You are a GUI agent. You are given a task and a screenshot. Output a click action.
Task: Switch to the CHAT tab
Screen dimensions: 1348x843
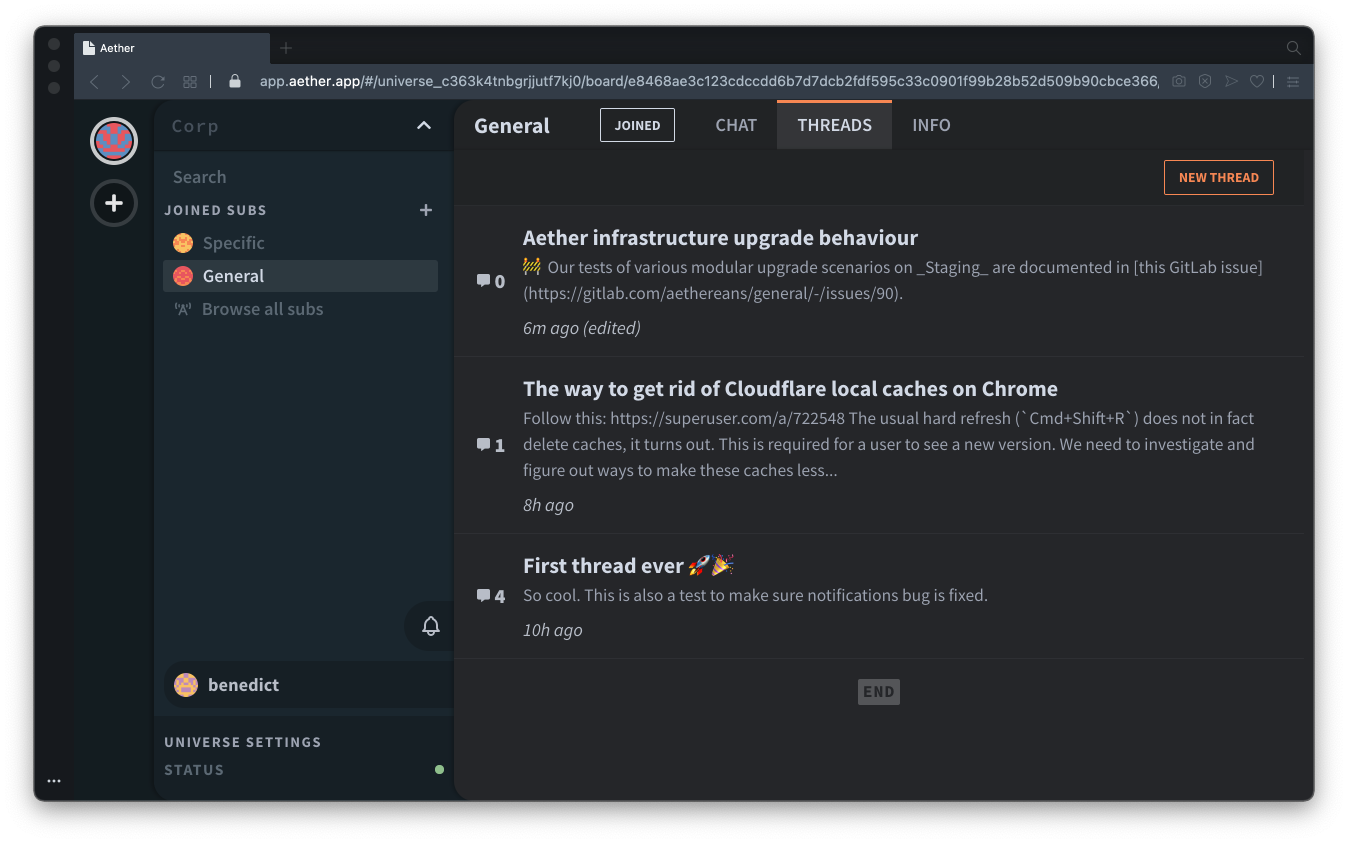pos(736,125)
